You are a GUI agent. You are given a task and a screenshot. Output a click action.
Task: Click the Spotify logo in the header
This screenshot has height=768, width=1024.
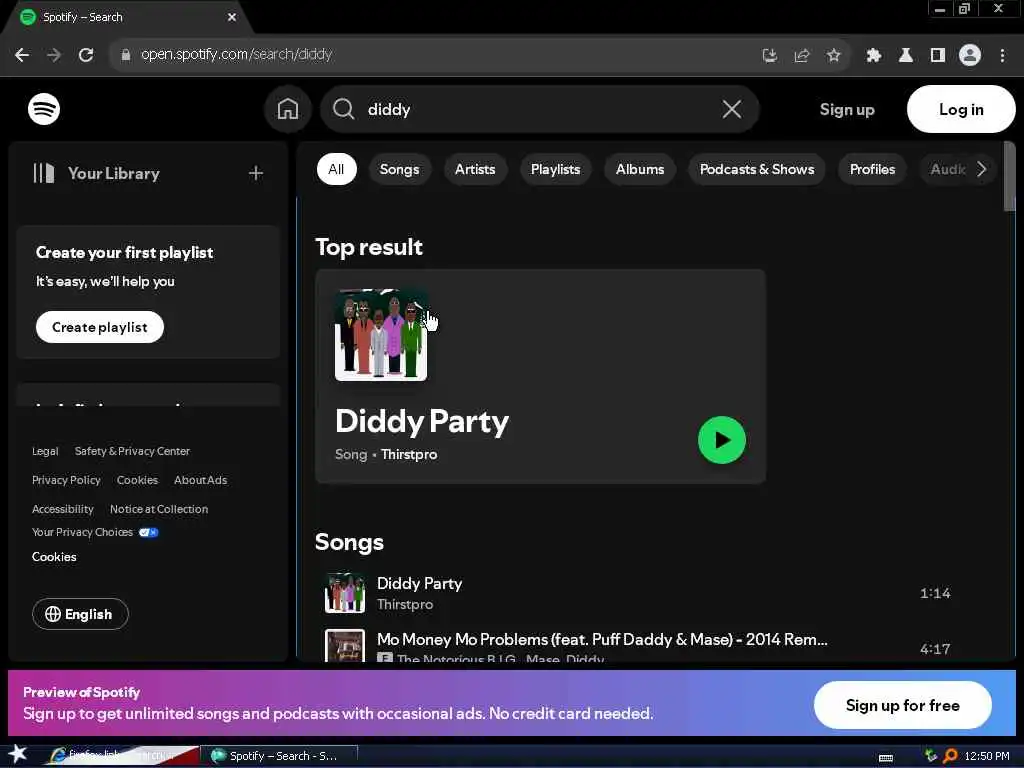[x=44, y=109]
